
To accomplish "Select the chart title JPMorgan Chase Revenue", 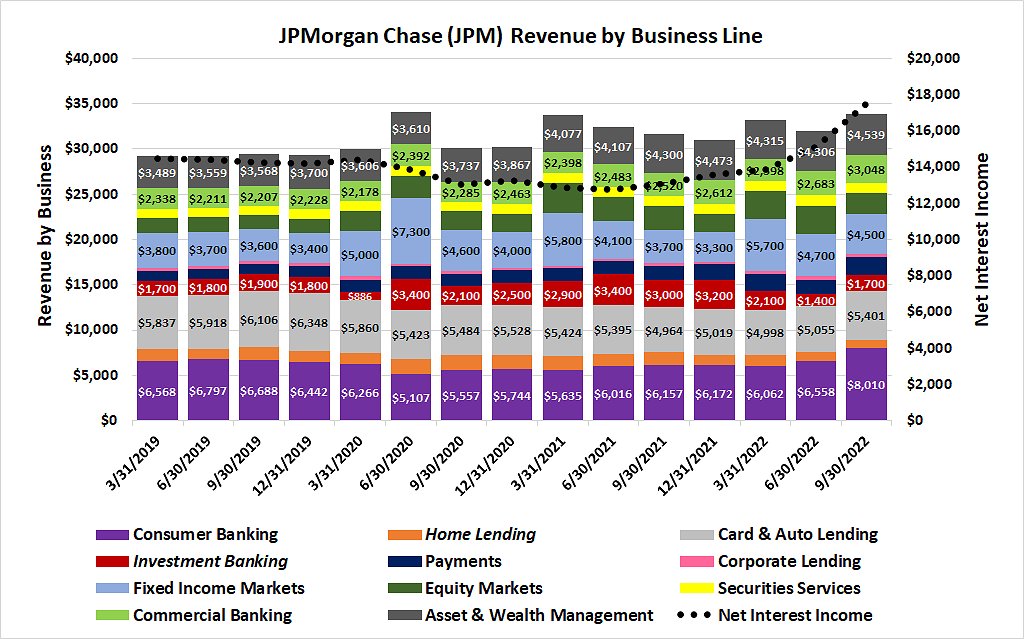I will coord(520,36).
